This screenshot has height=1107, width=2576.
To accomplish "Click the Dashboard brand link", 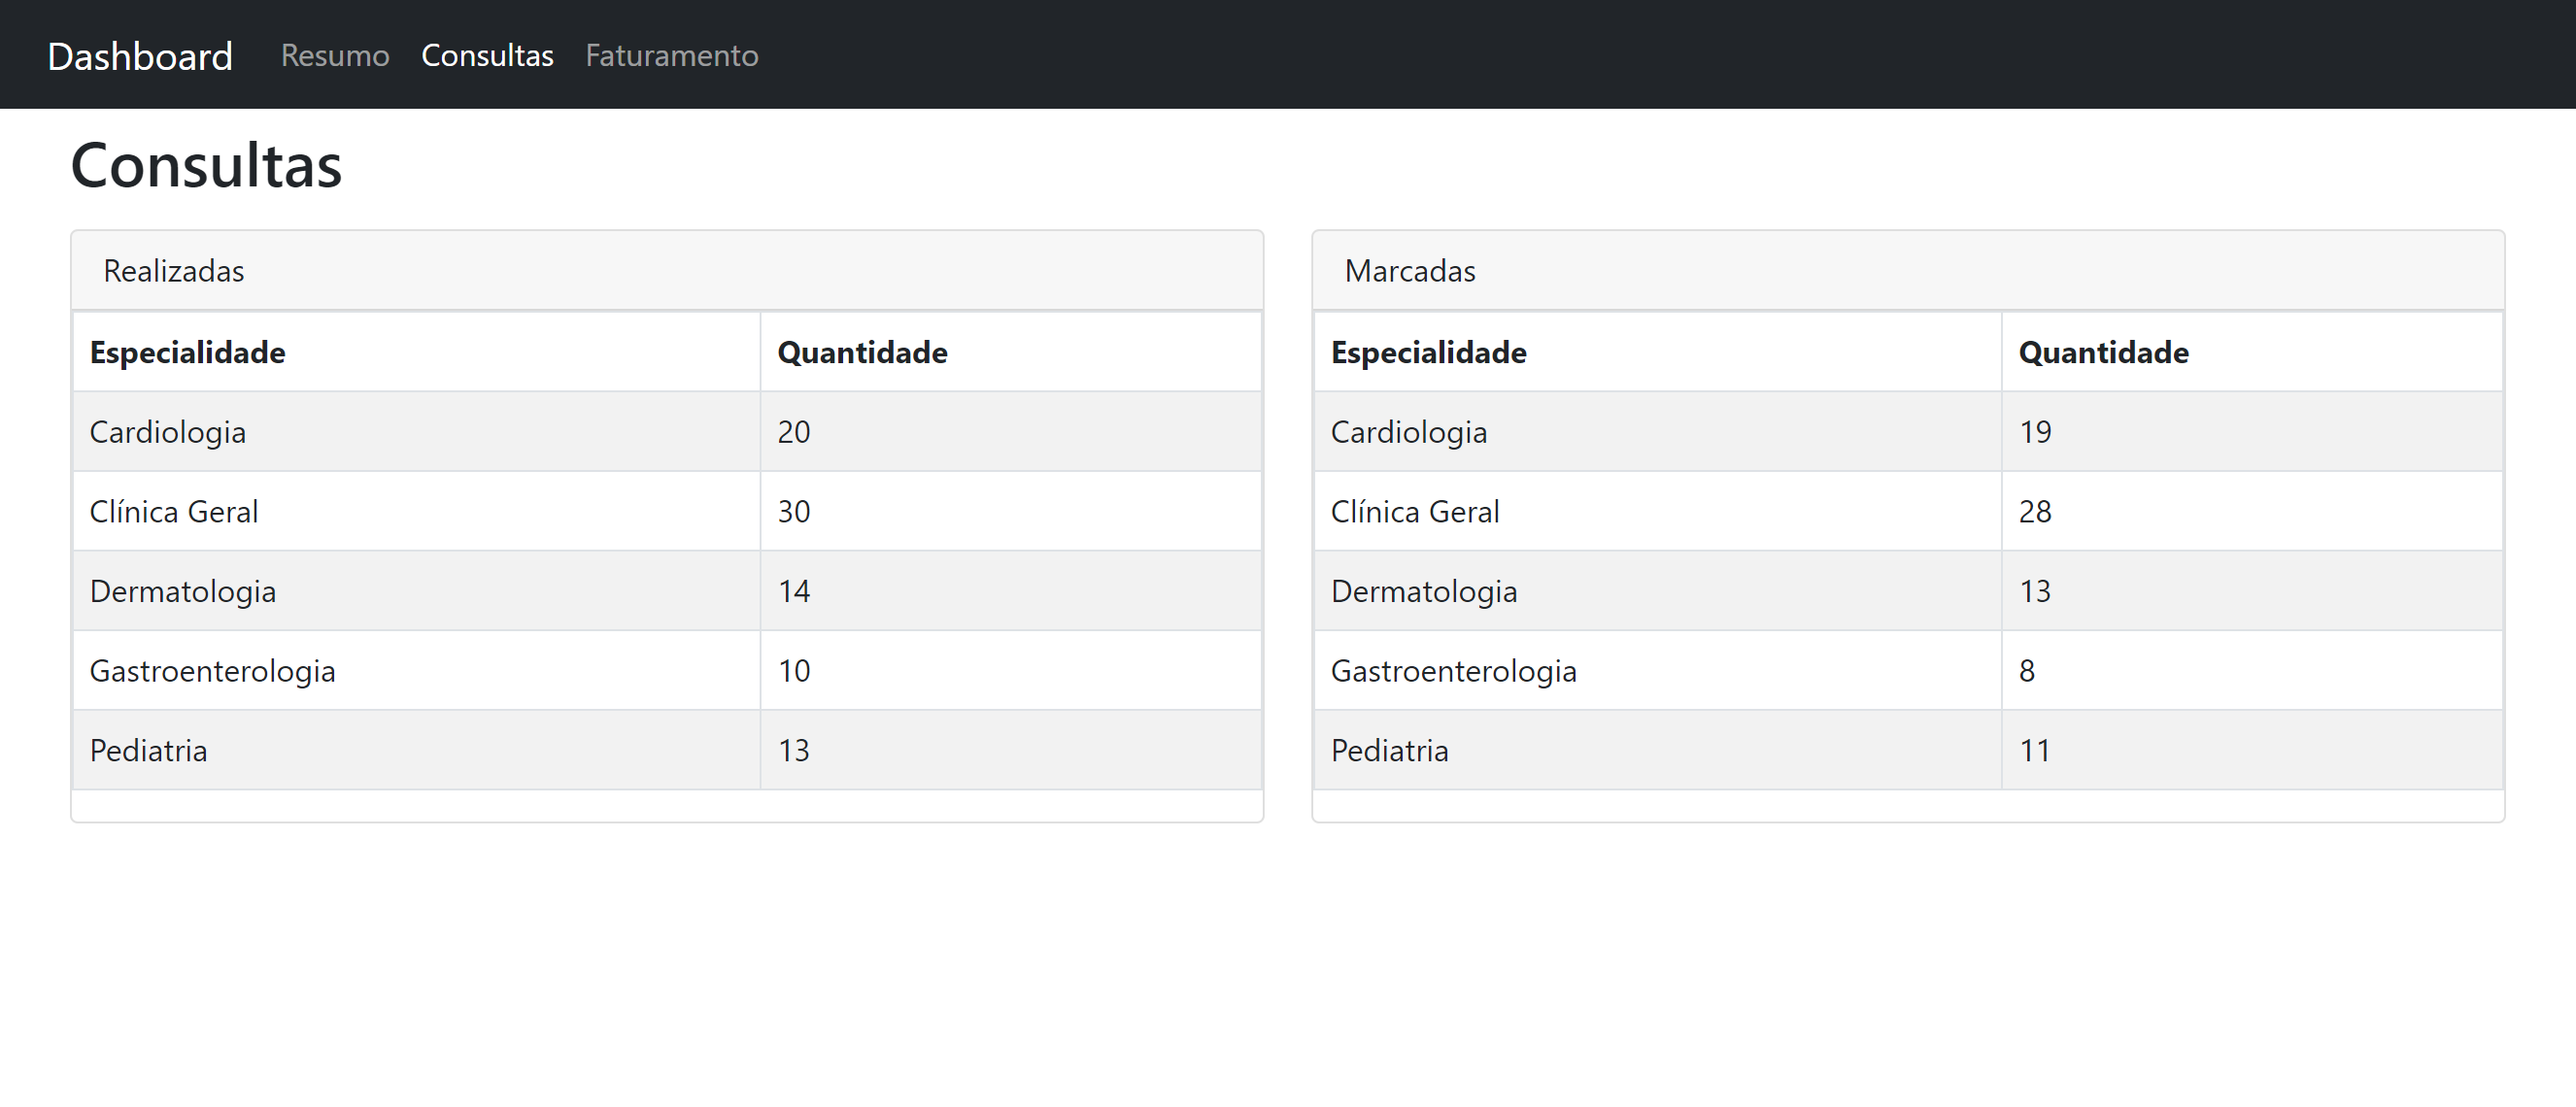I will pyautogui.click(x=140, y=55).
